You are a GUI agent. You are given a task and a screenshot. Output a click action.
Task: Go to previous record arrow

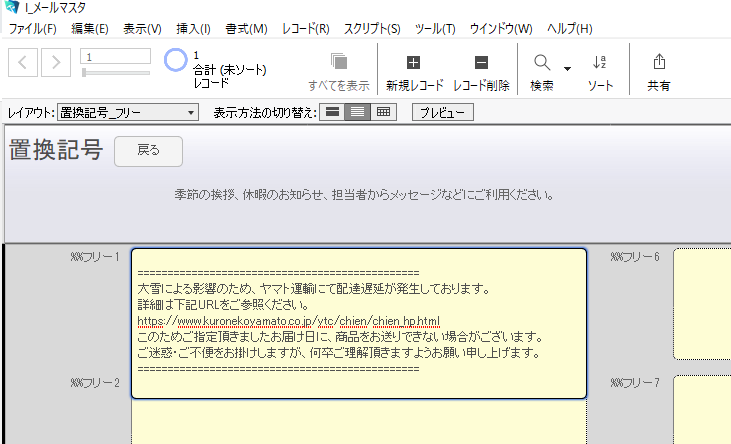pyautogui.click(x=23, y=62)
